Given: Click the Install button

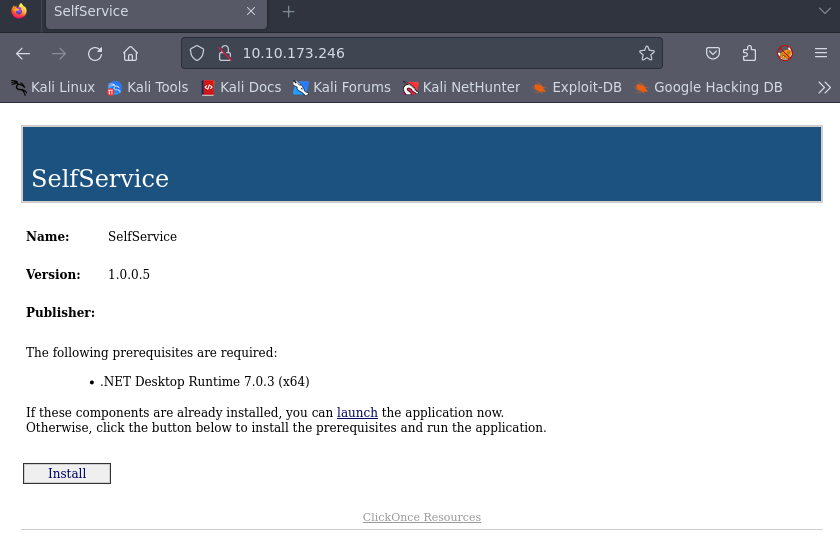Looking at the screenshot, I should (67, 473).
